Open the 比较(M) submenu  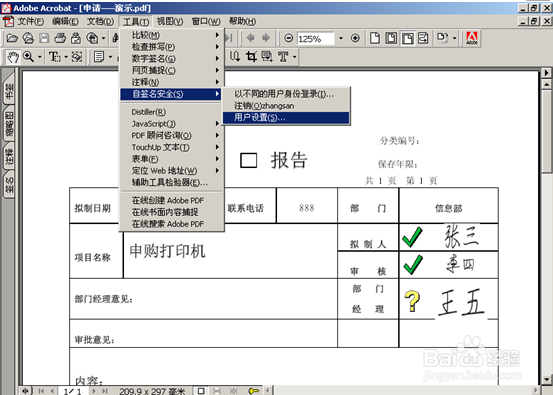point(172,35)
